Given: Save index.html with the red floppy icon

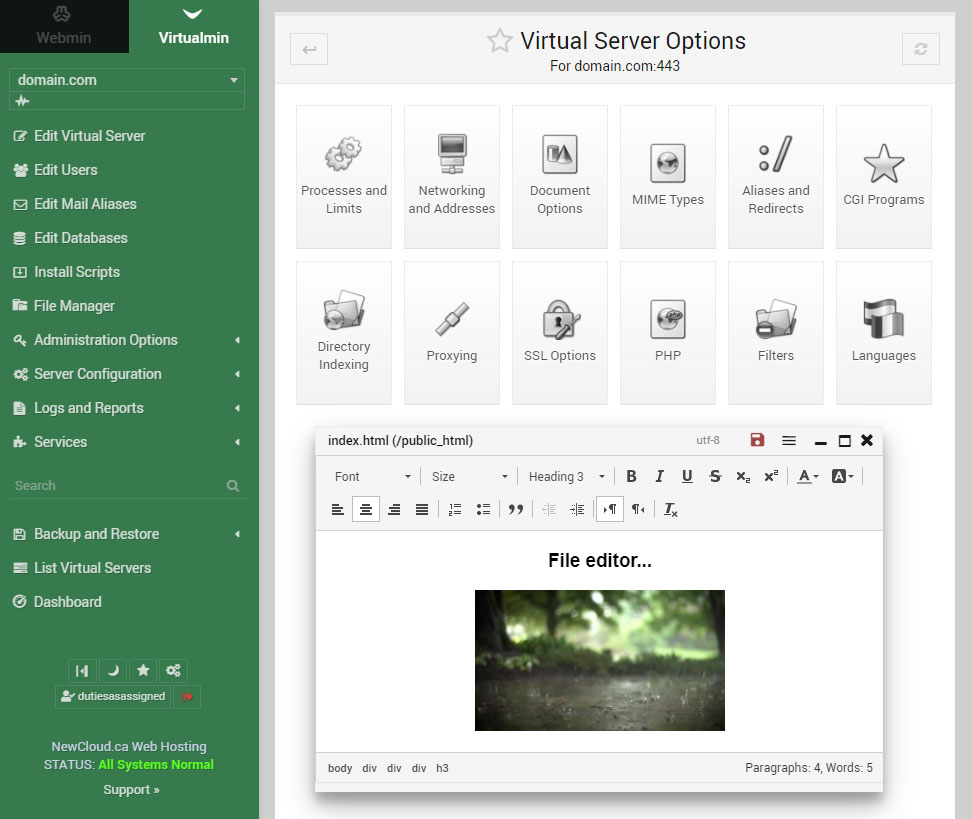Looking at the screenshot, I should pos(757,440).
